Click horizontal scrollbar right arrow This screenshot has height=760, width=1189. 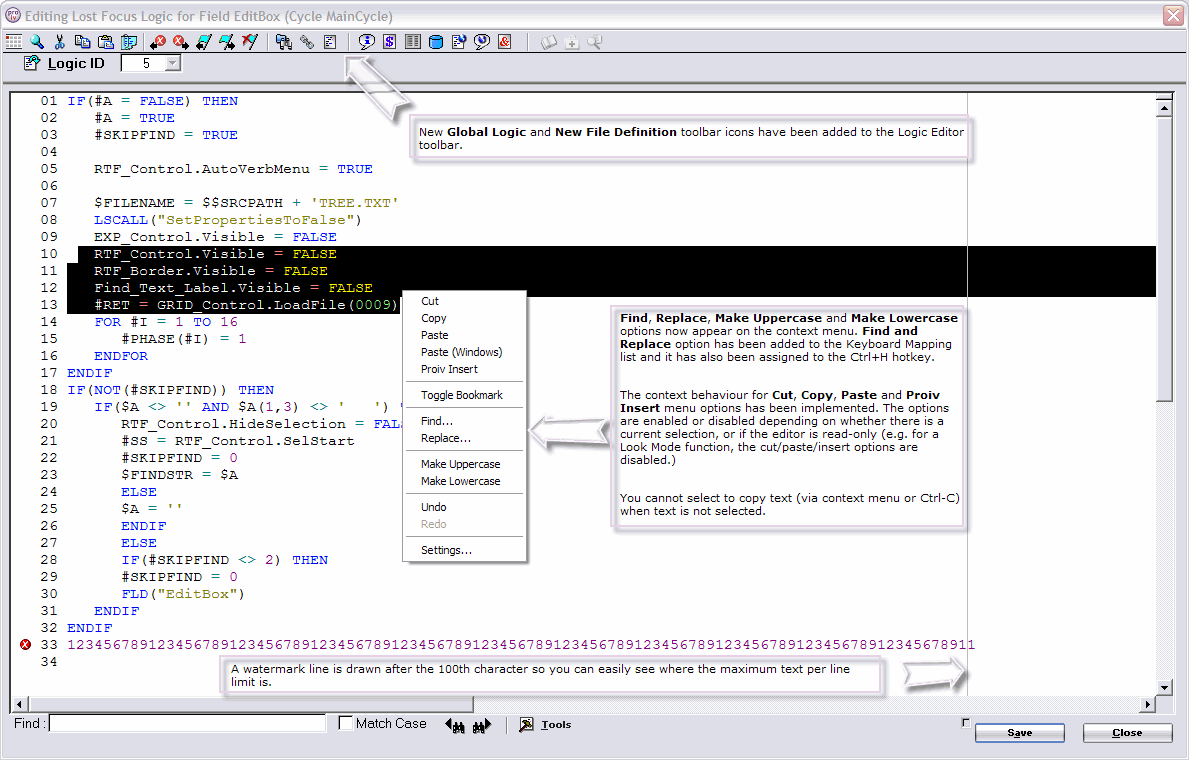coord(1148,705)
